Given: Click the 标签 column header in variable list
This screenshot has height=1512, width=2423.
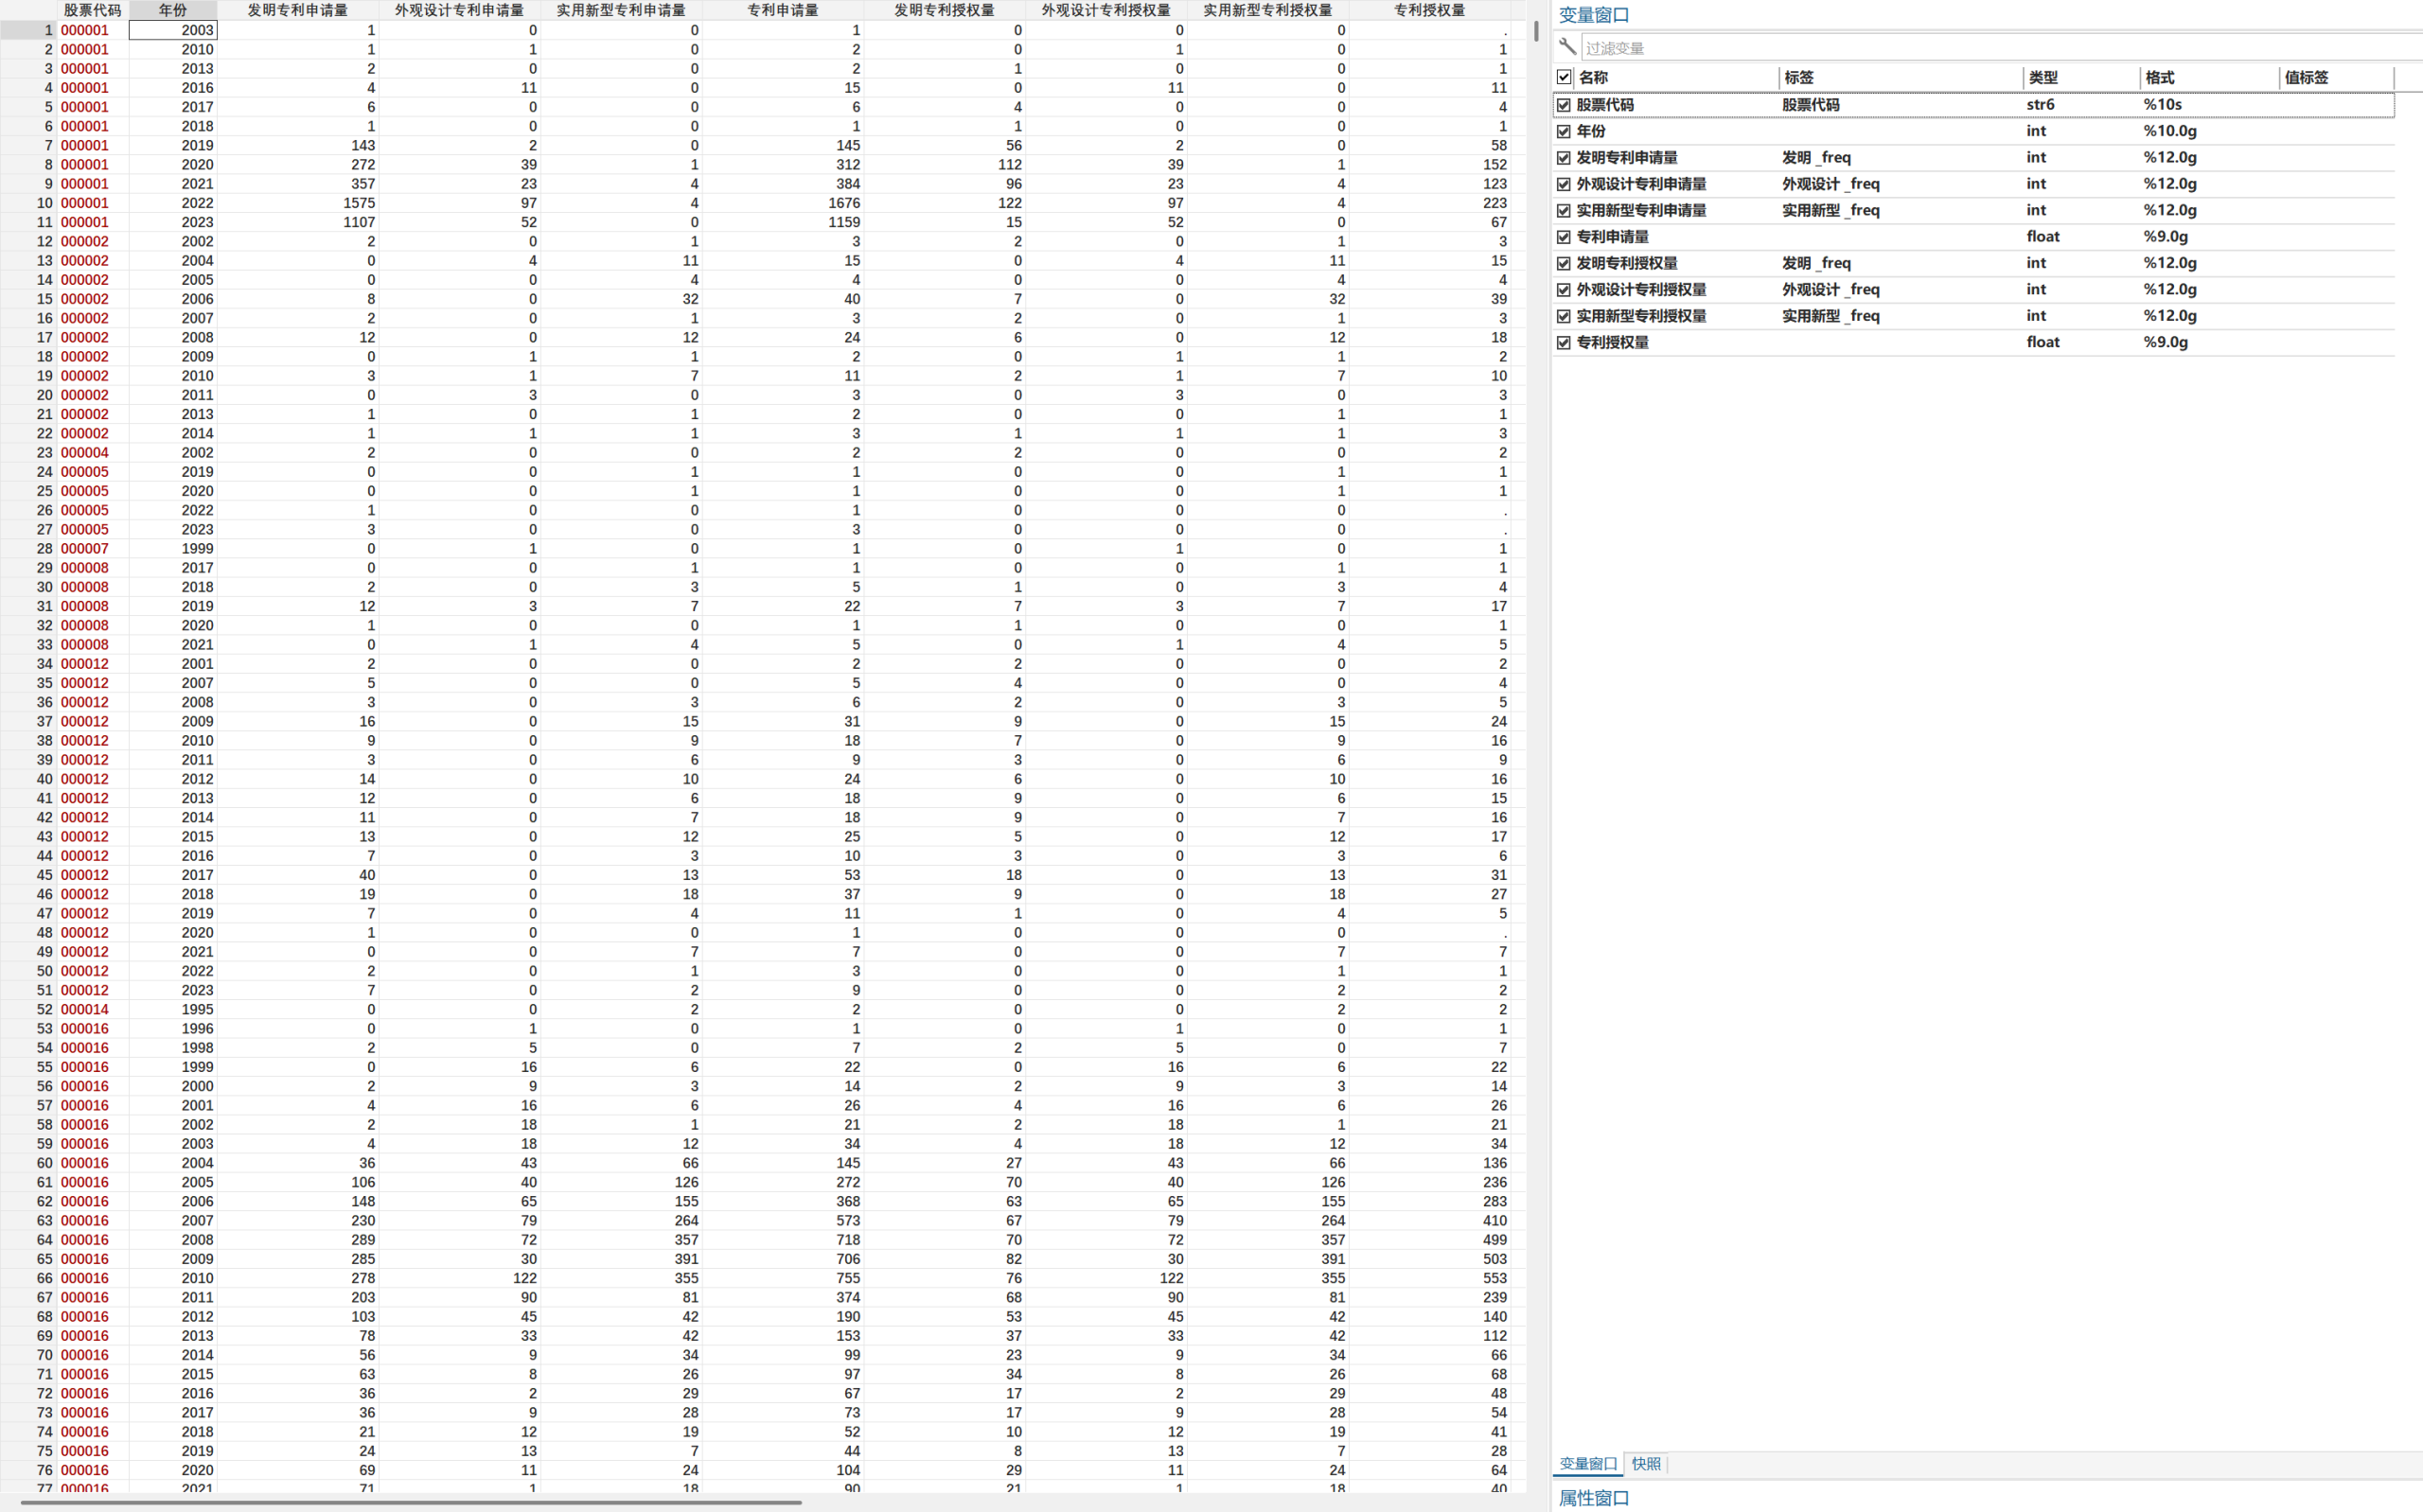Looking at the screenshot, I should (x=1798, y=77).
